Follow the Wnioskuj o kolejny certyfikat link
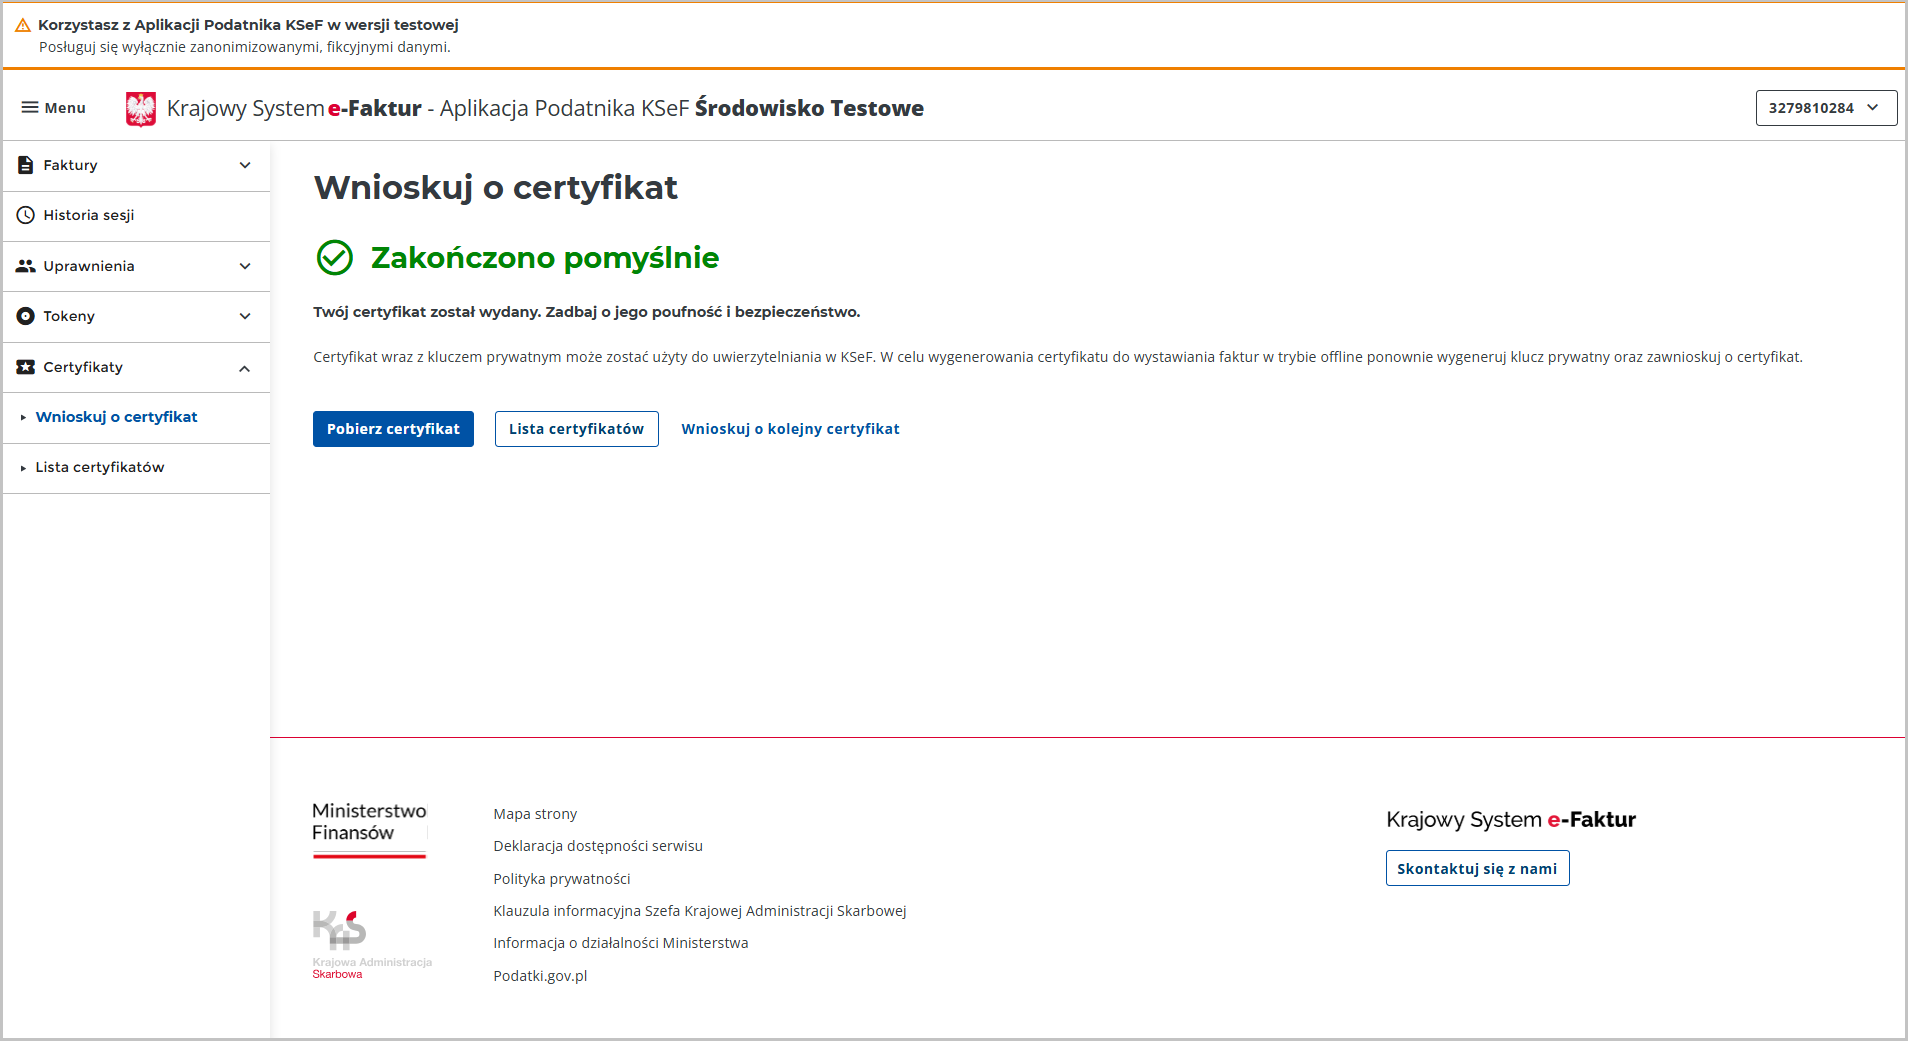 pyautogui.click(x=790, y=429)
